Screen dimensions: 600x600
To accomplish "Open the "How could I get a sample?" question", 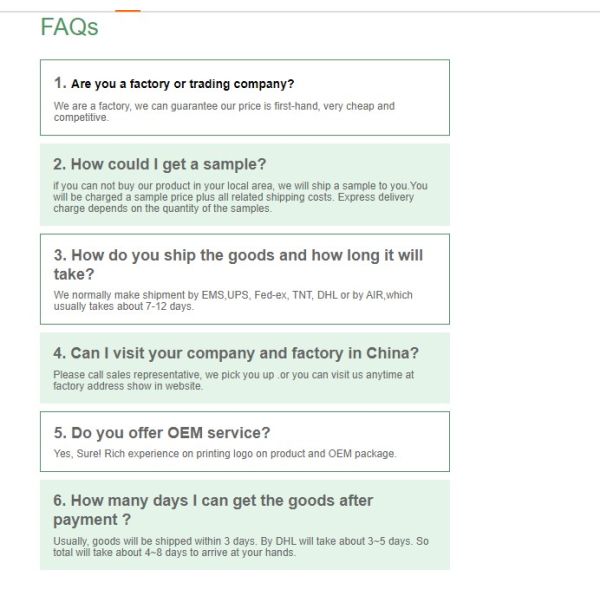I will point(168,164).
